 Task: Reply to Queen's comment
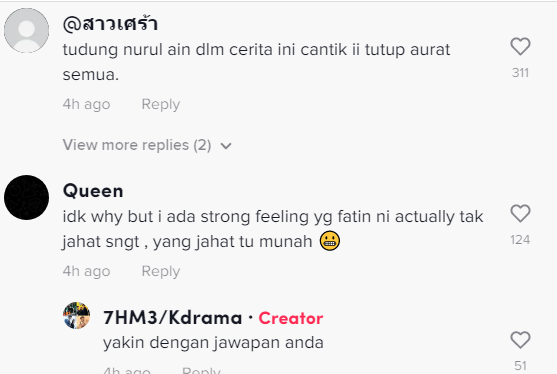point(161,271)
